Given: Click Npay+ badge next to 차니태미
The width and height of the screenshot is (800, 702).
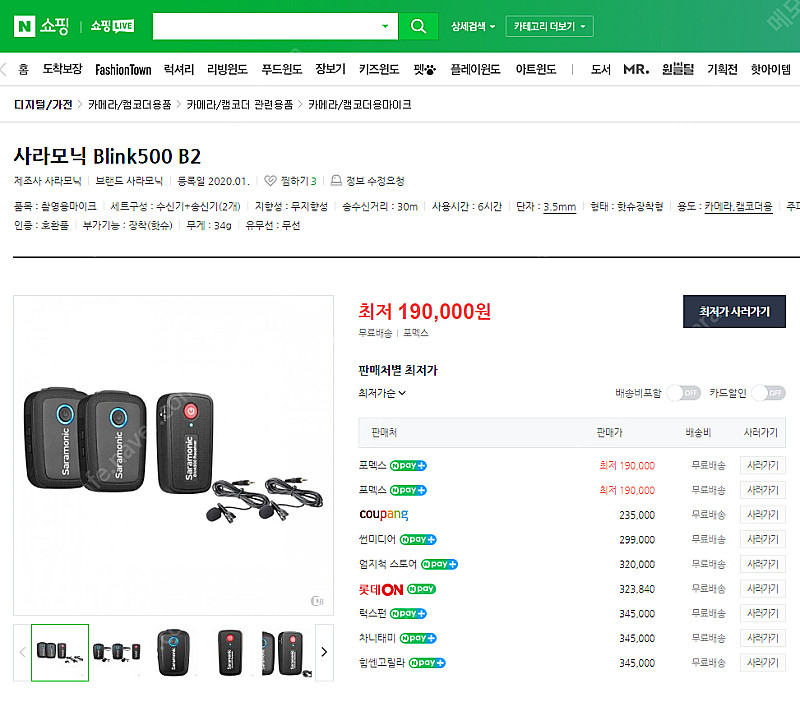Looking at the screenshot, I should (x=418, y=638).
